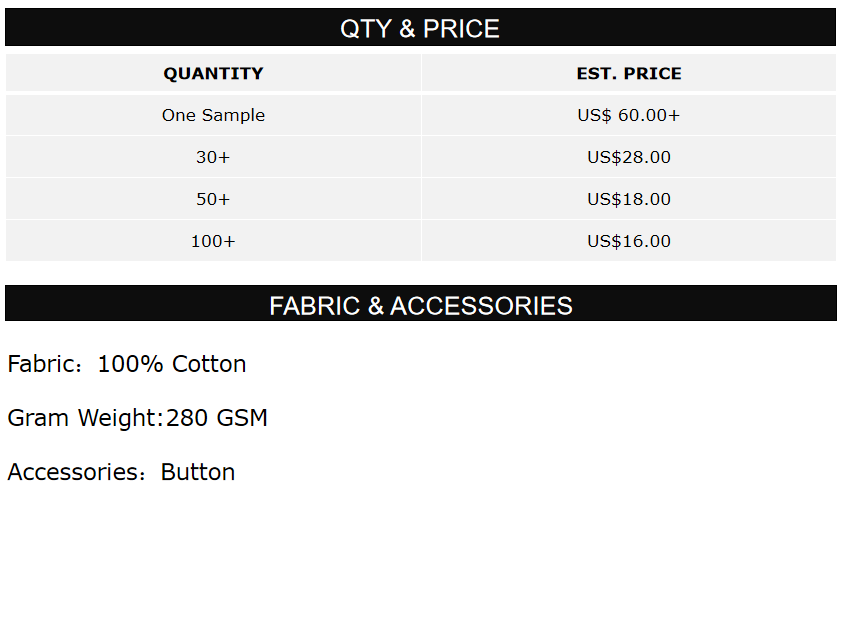
Task: Select the QUANTITY column header
Action: (x=213, y=73)
